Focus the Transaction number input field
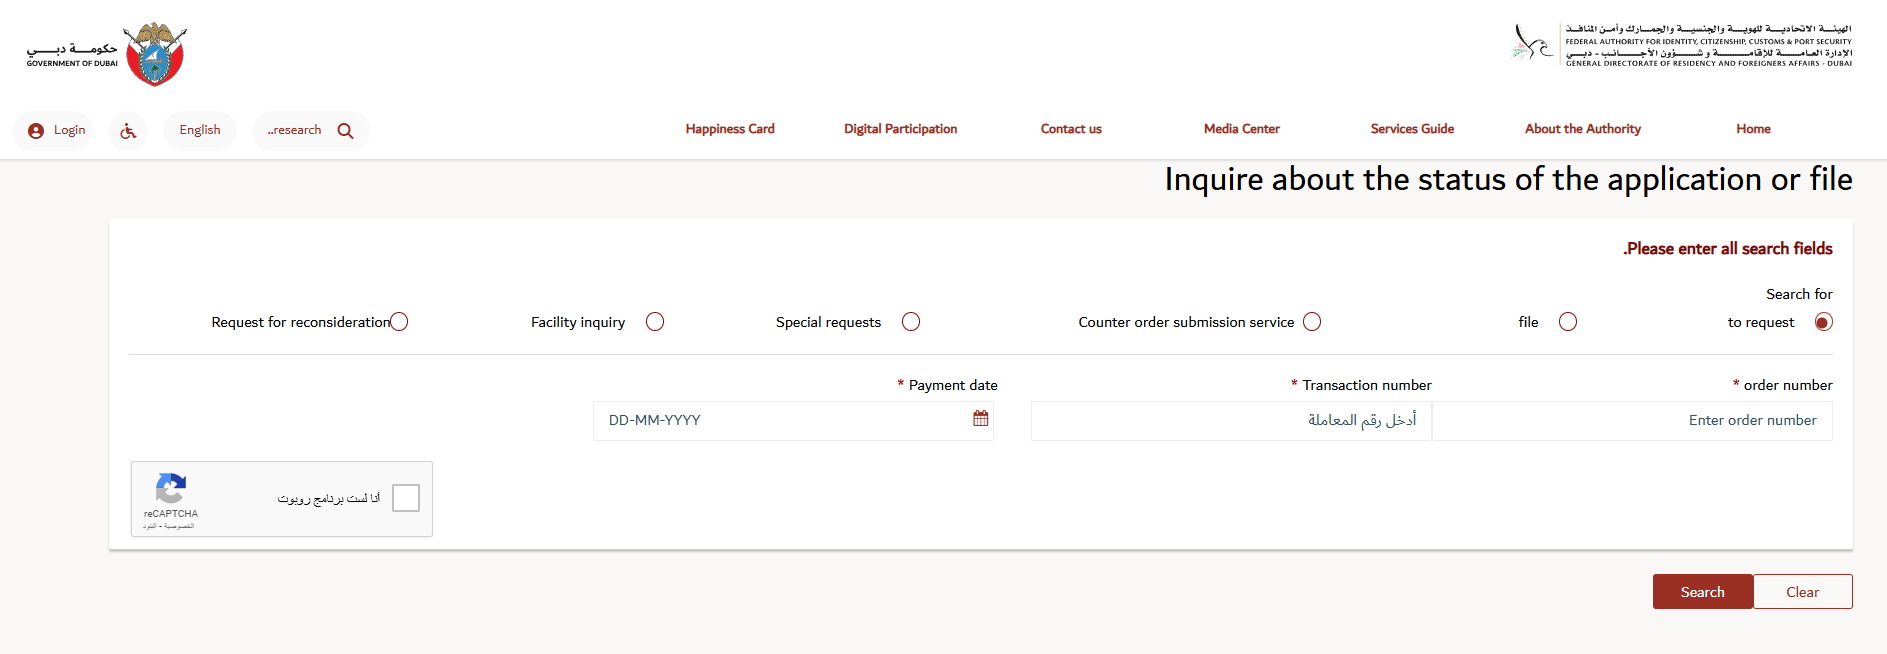This screenshot has width=1887, height=654. pyautogui.click(x=1232, y=421)
